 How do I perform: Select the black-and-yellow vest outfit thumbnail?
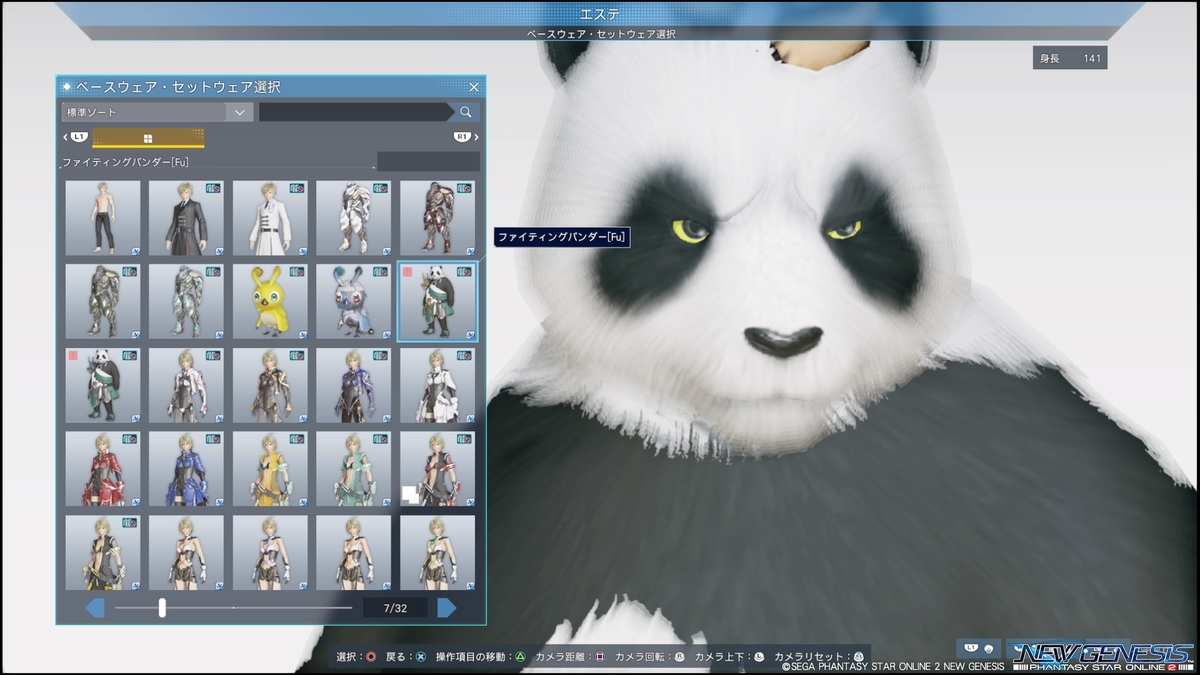point(103,552)
